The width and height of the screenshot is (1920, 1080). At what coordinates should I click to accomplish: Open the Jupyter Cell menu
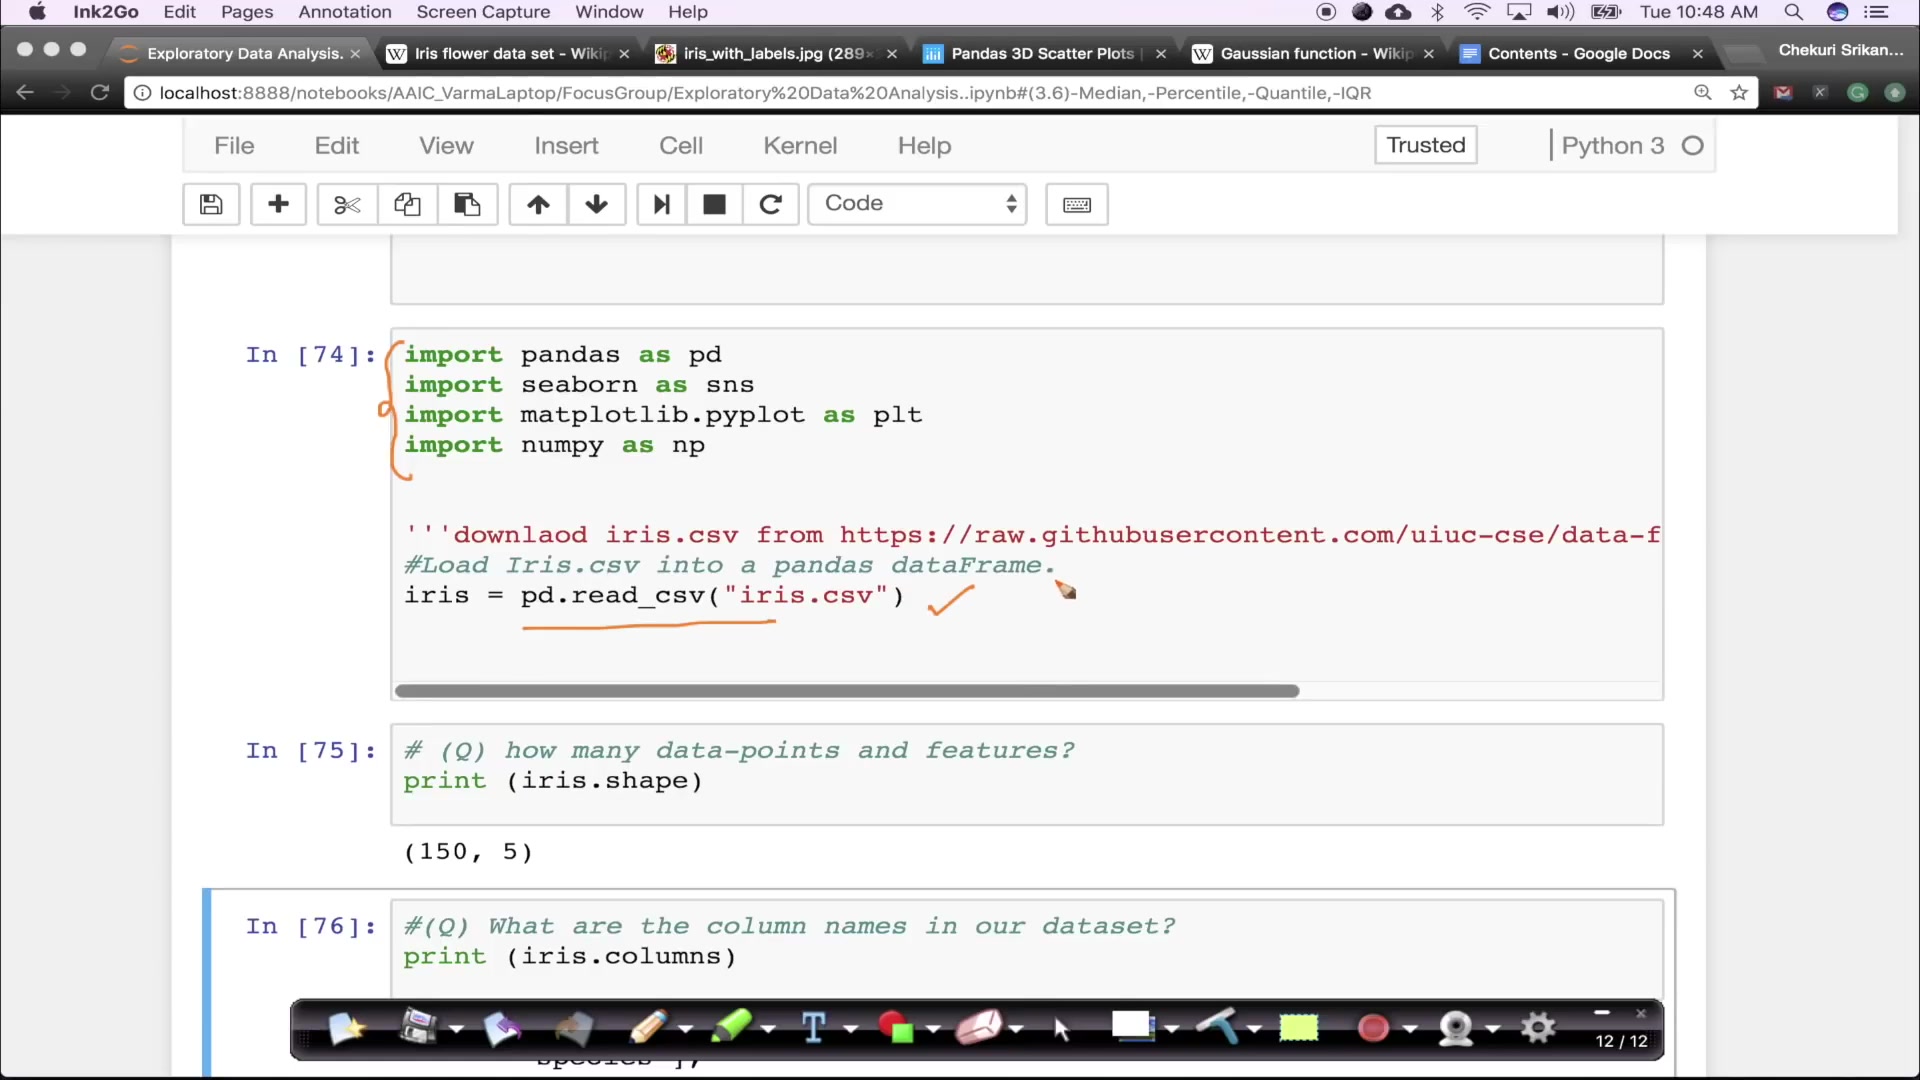pos(681,146)
